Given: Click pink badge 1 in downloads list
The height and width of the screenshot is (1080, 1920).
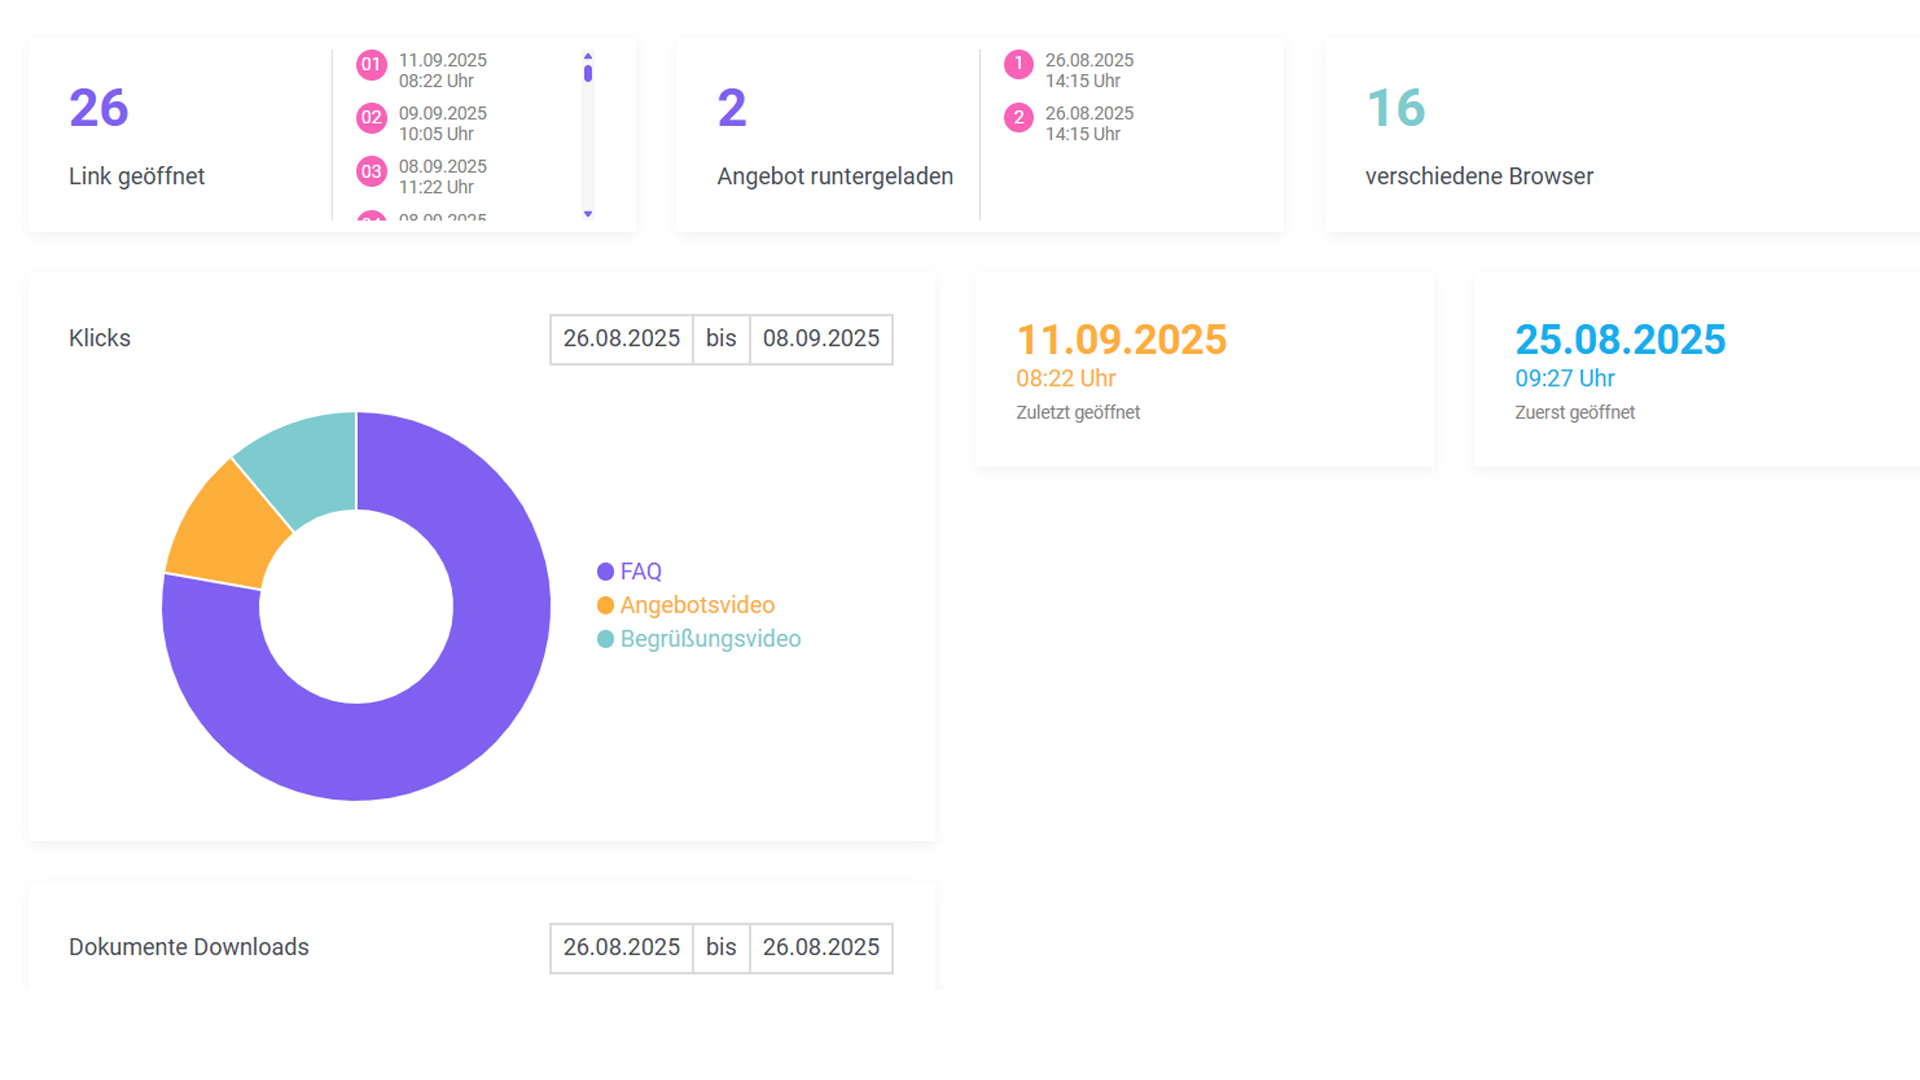Looking at the screenshot, I should point(1018,65).
